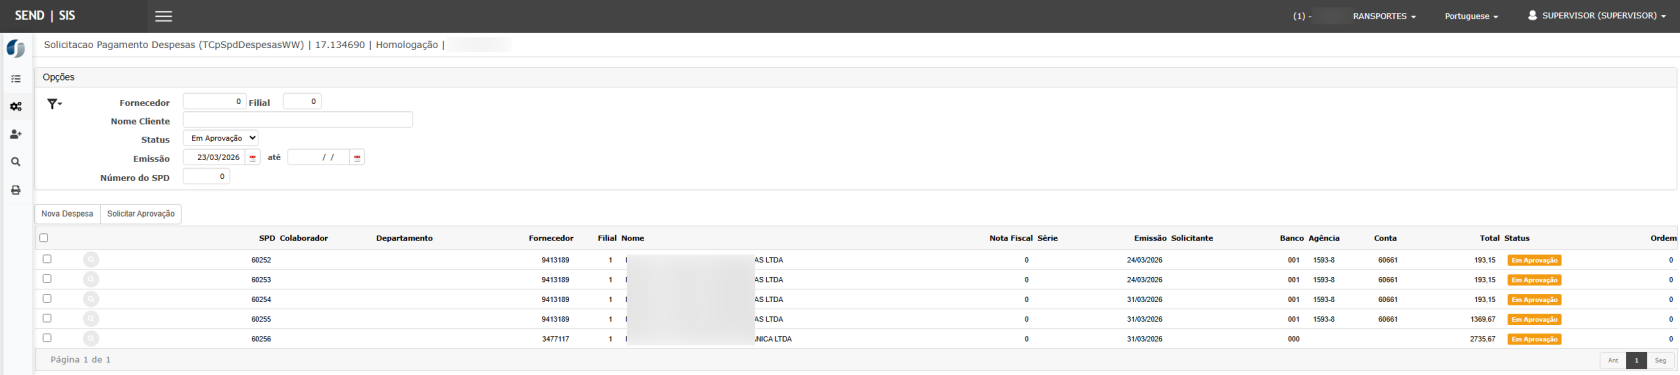Check the row for SPD 60253
The width and height of the screenshot is (1680, 375).
[47, 279]
